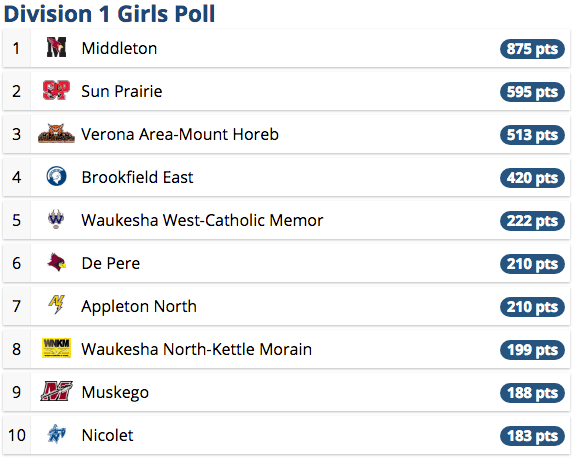Image resolution: width=576 pixels, height=460 pixels.
Task: Click the De Pere cardinal bird logo
Action: (56, 262)
